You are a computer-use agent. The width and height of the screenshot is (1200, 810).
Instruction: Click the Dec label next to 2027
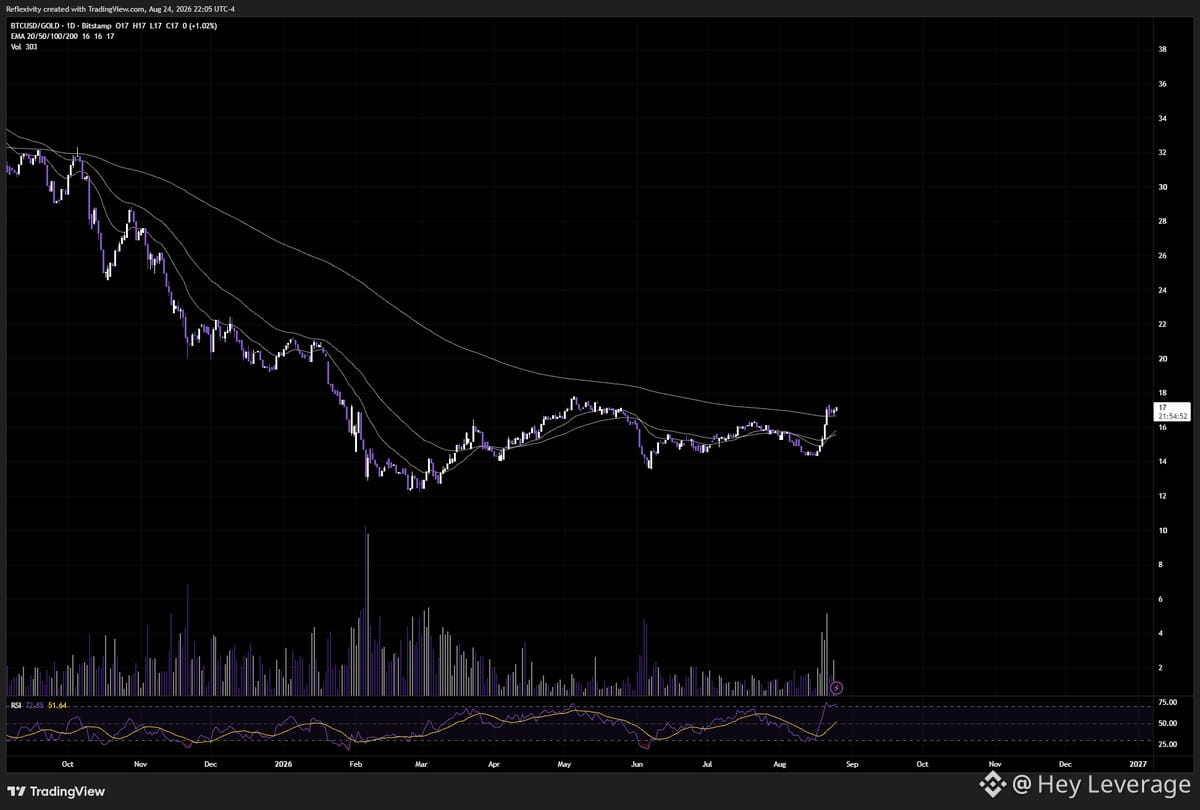[x=1064, y=763]
